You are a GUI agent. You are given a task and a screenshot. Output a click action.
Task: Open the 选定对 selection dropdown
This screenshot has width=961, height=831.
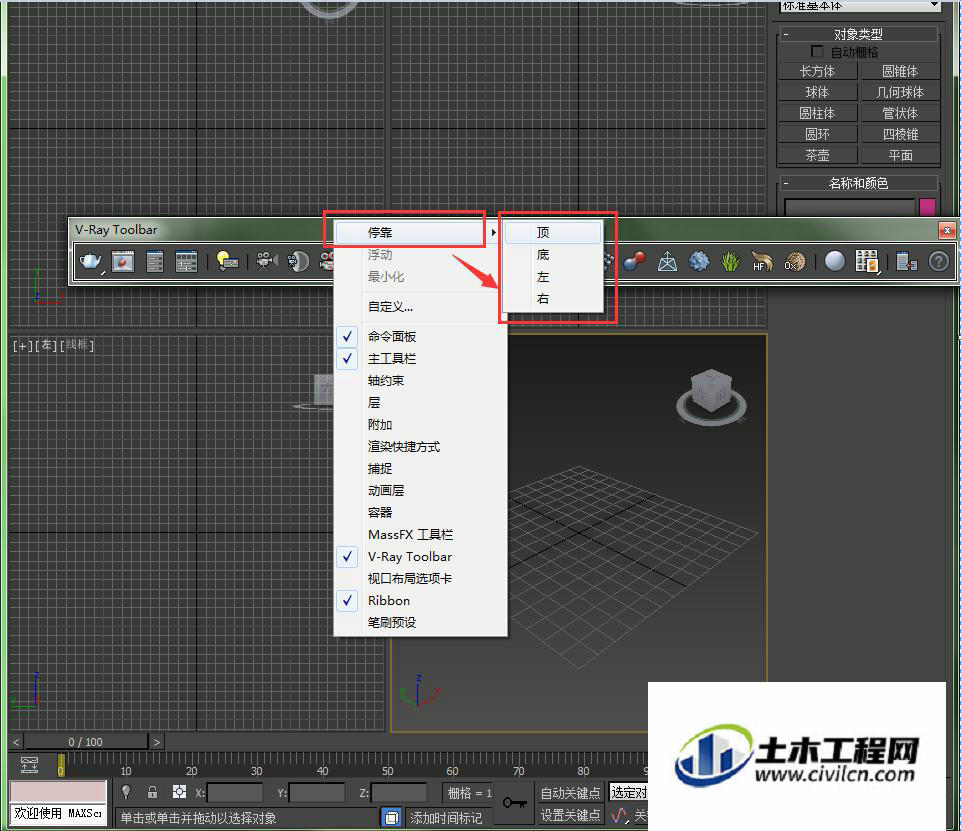click(x=628, y=792)
